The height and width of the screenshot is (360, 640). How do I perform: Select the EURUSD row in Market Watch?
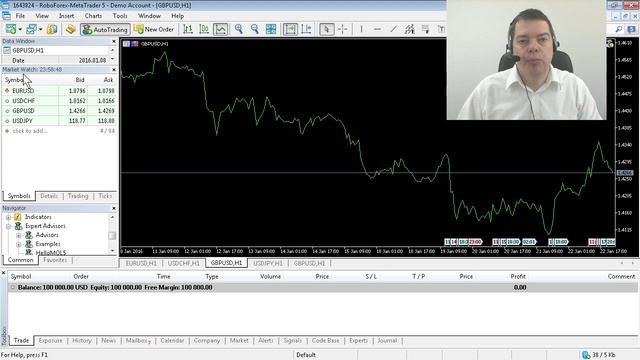(60, 91)
